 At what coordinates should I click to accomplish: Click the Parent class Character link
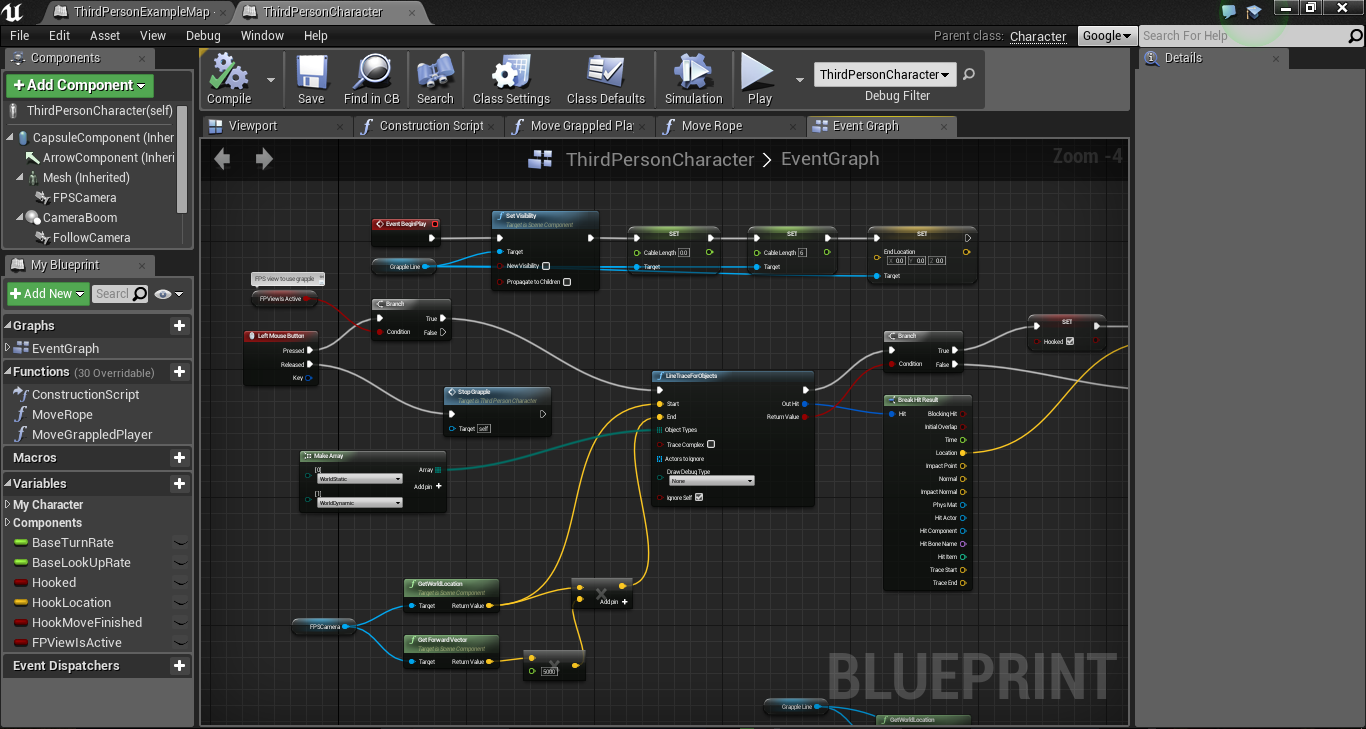point(1038,35)
